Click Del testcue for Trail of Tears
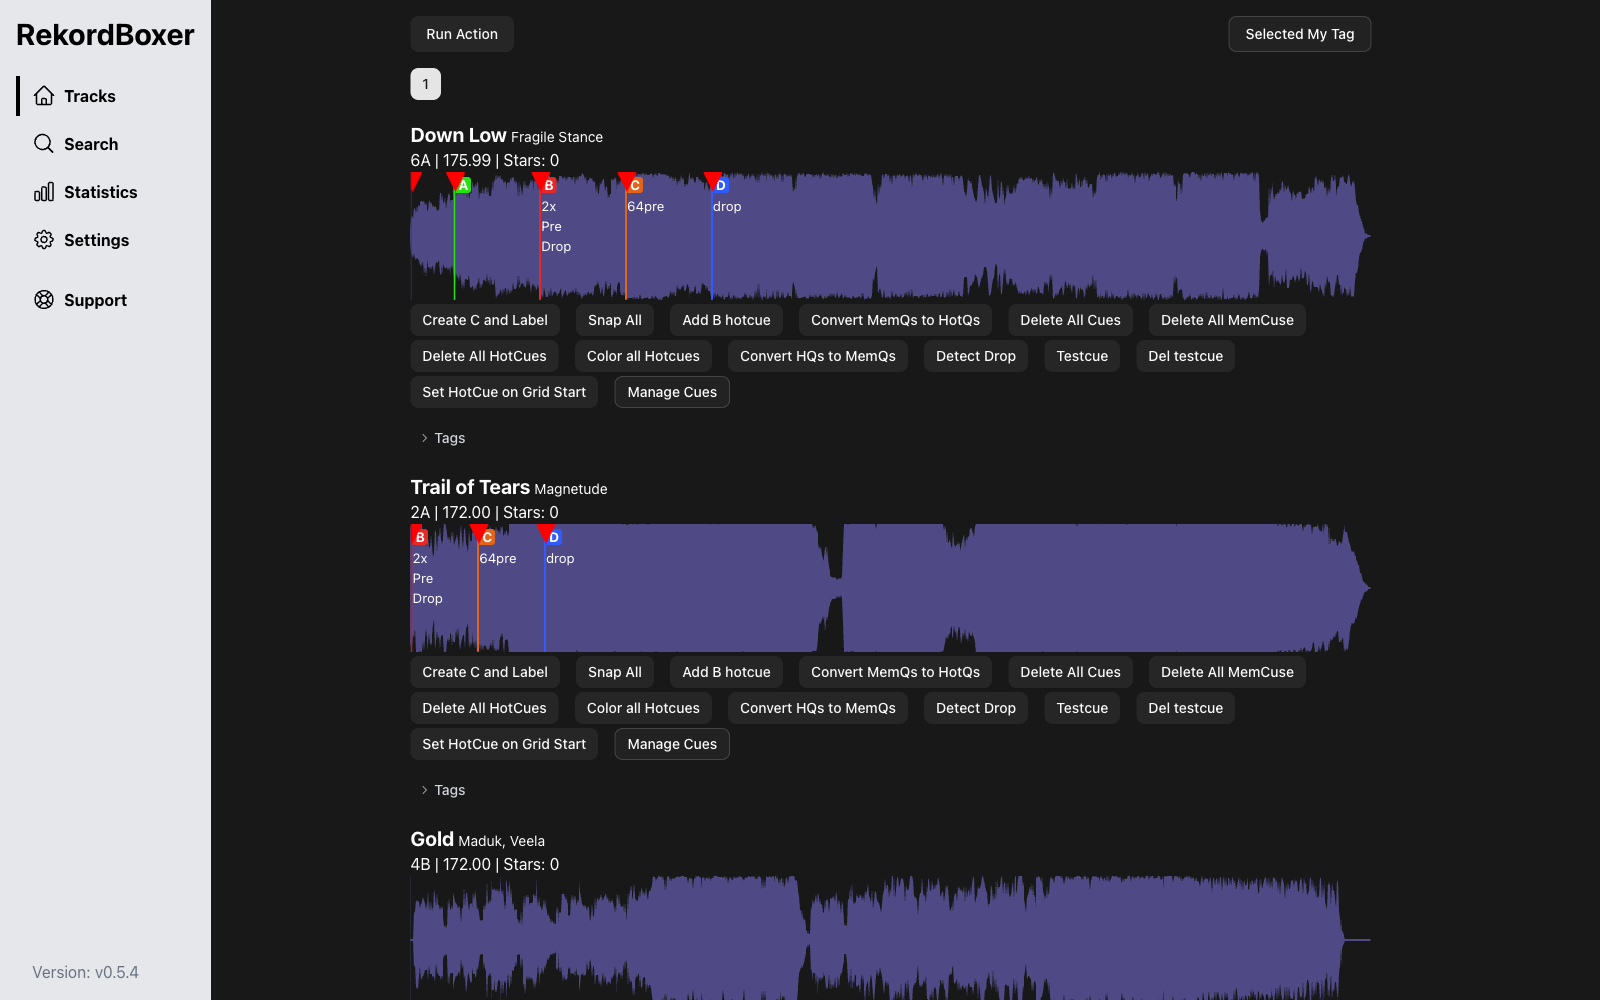Viewport: 1600px width, 1000px height. (x=1185, y=708)
